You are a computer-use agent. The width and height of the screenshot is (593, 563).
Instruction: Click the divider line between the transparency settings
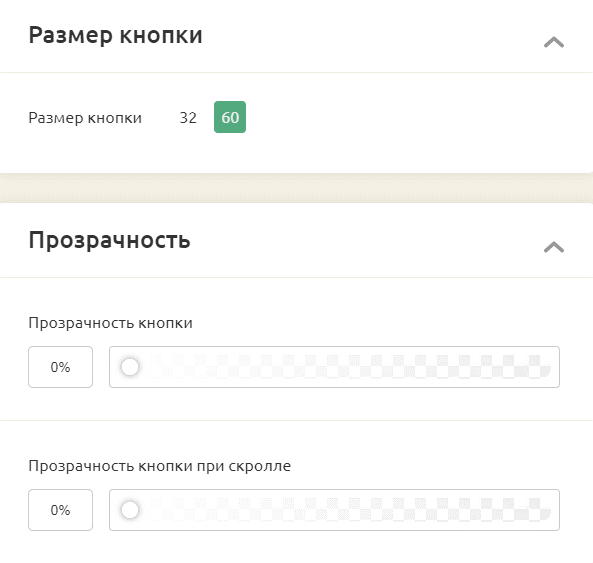[x=296, y=420]
